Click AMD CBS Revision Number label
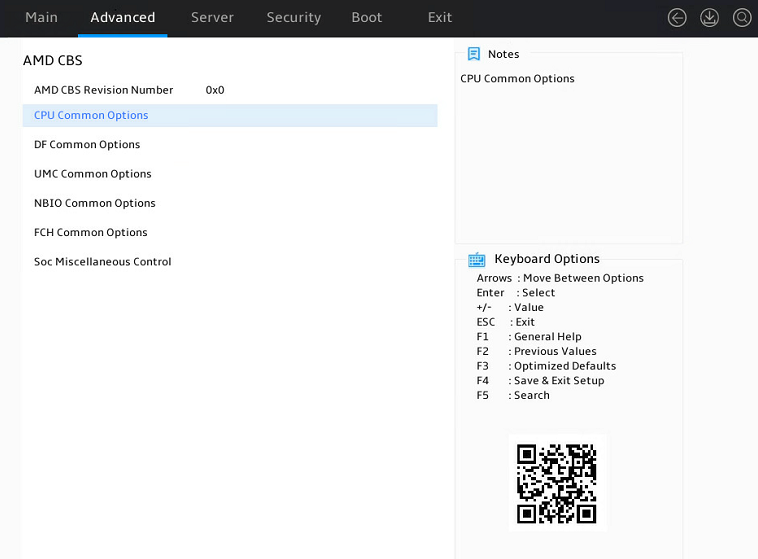The width and height of the screenshot is (758, 559). [103, 90]
